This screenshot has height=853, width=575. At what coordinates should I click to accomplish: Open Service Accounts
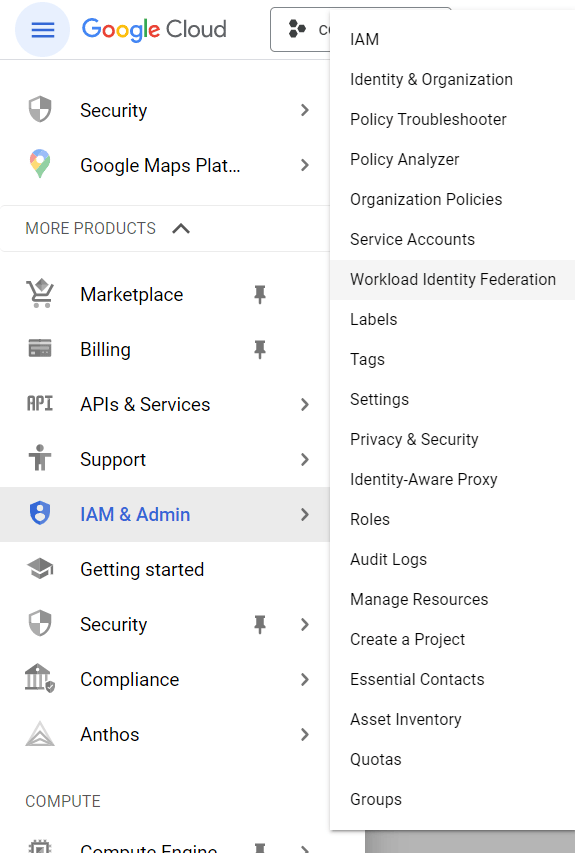[412, 239]
